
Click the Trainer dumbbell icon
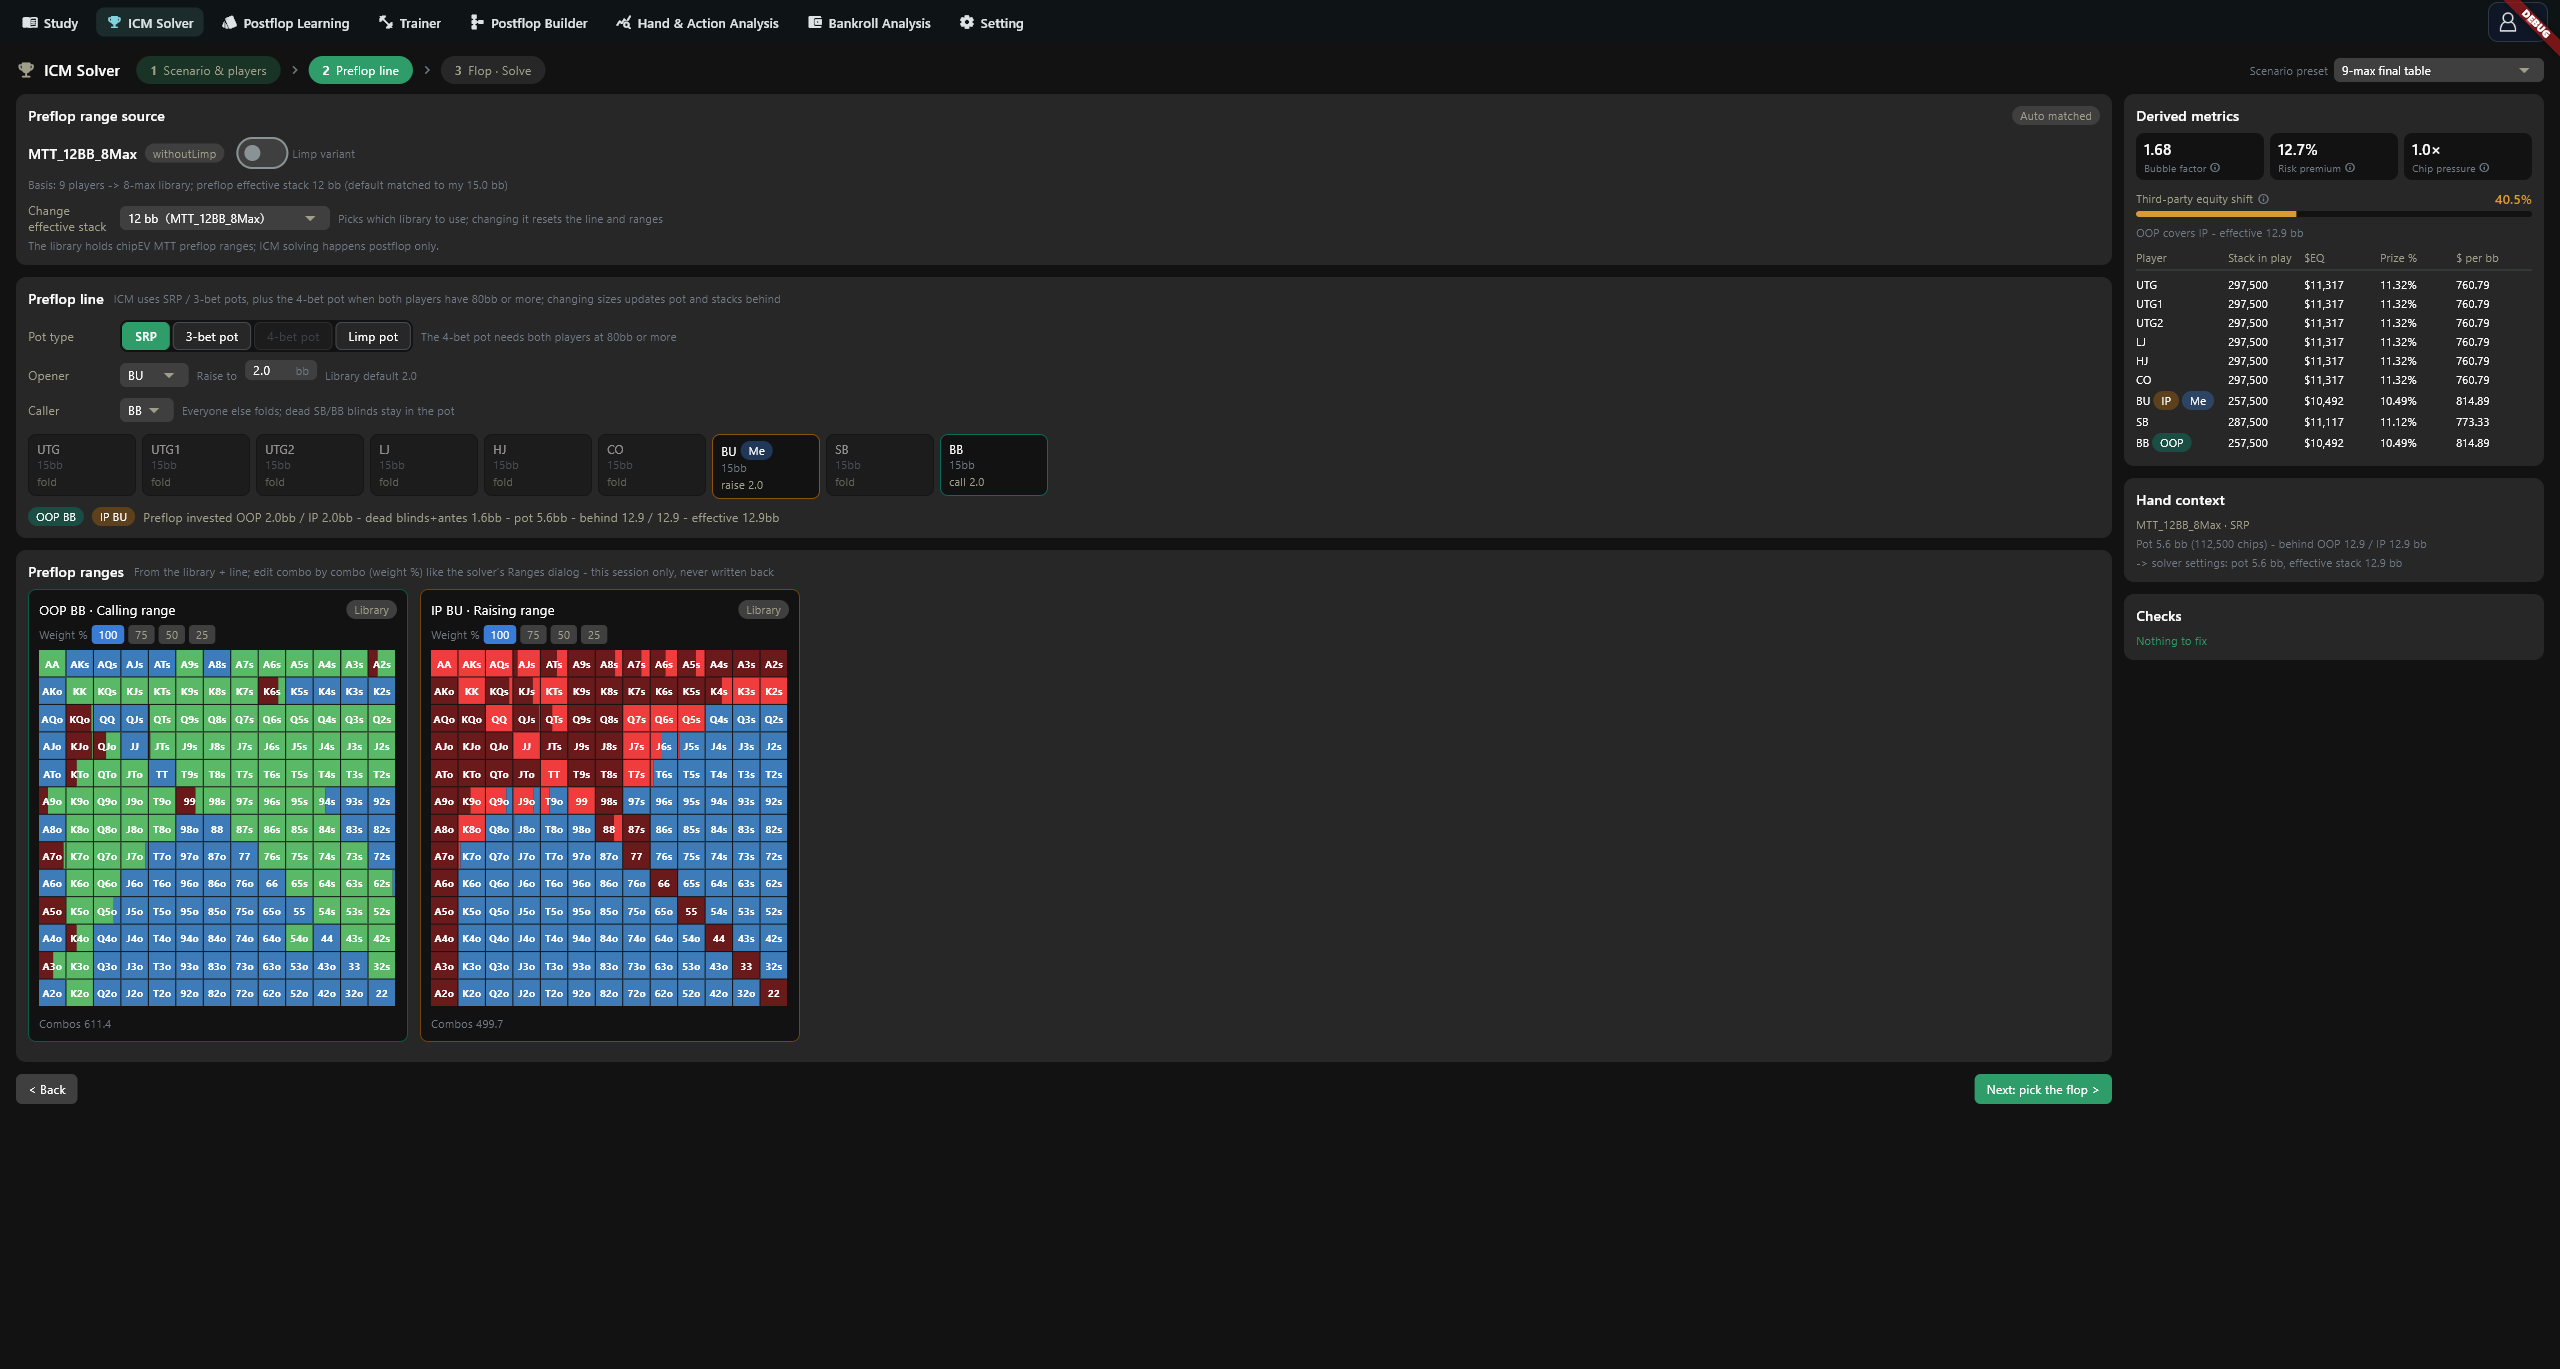click(385, 22)
